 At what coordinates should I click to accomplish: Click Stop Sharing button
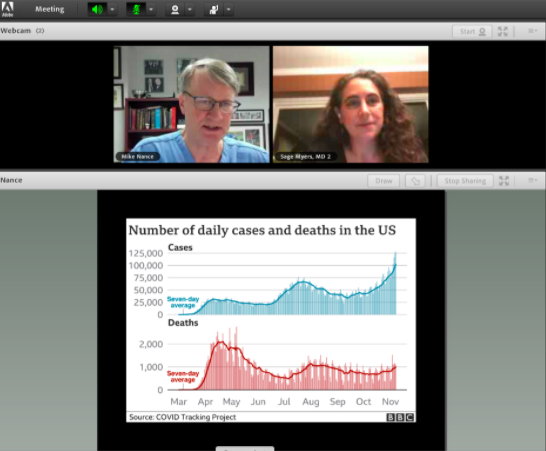click(x=465, y=181)
